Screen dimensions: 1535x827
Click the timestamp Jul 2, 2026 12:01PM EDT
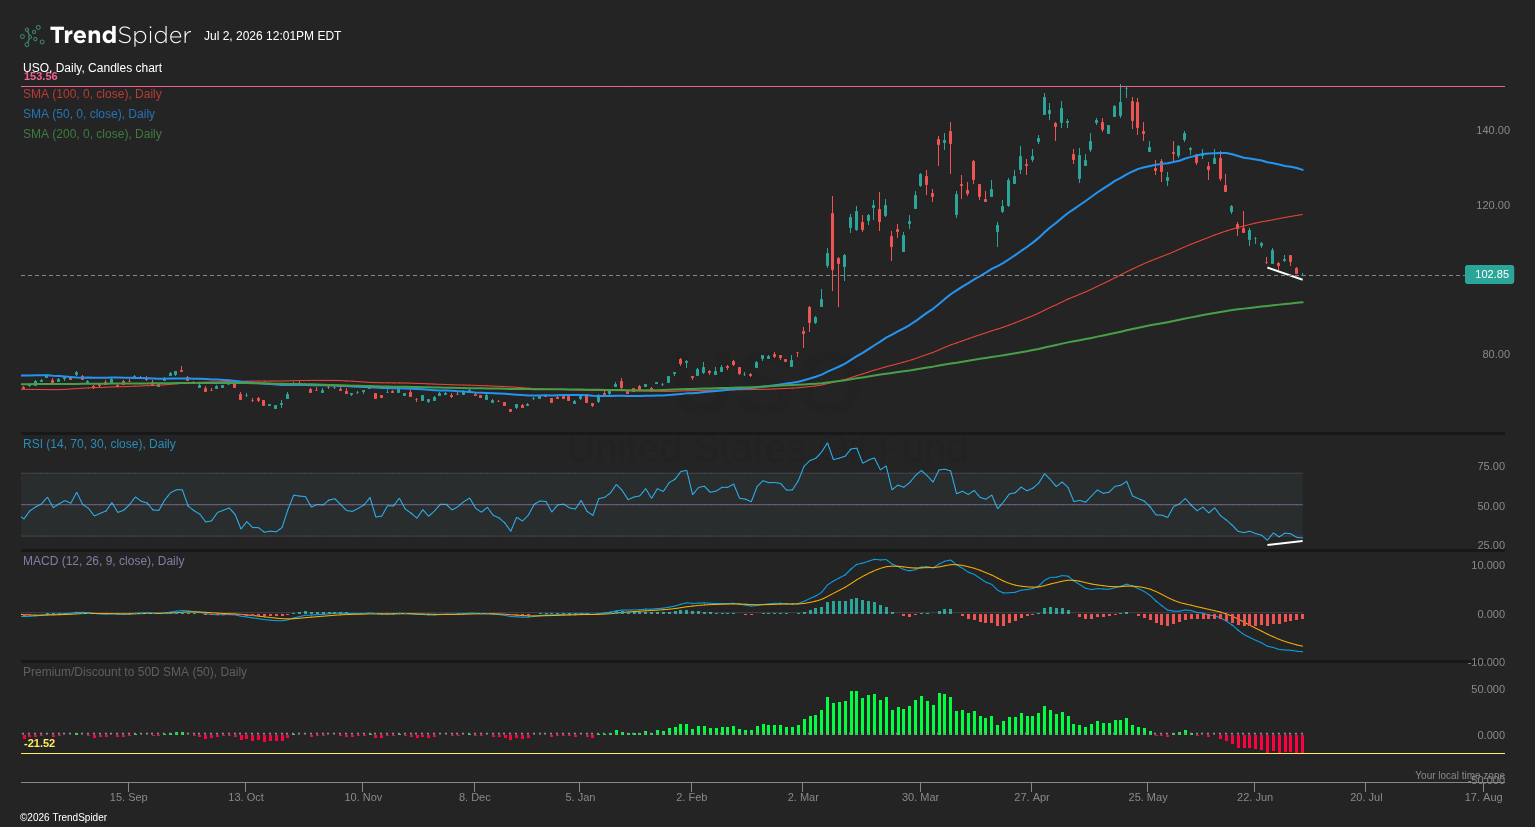pos(272,36)
